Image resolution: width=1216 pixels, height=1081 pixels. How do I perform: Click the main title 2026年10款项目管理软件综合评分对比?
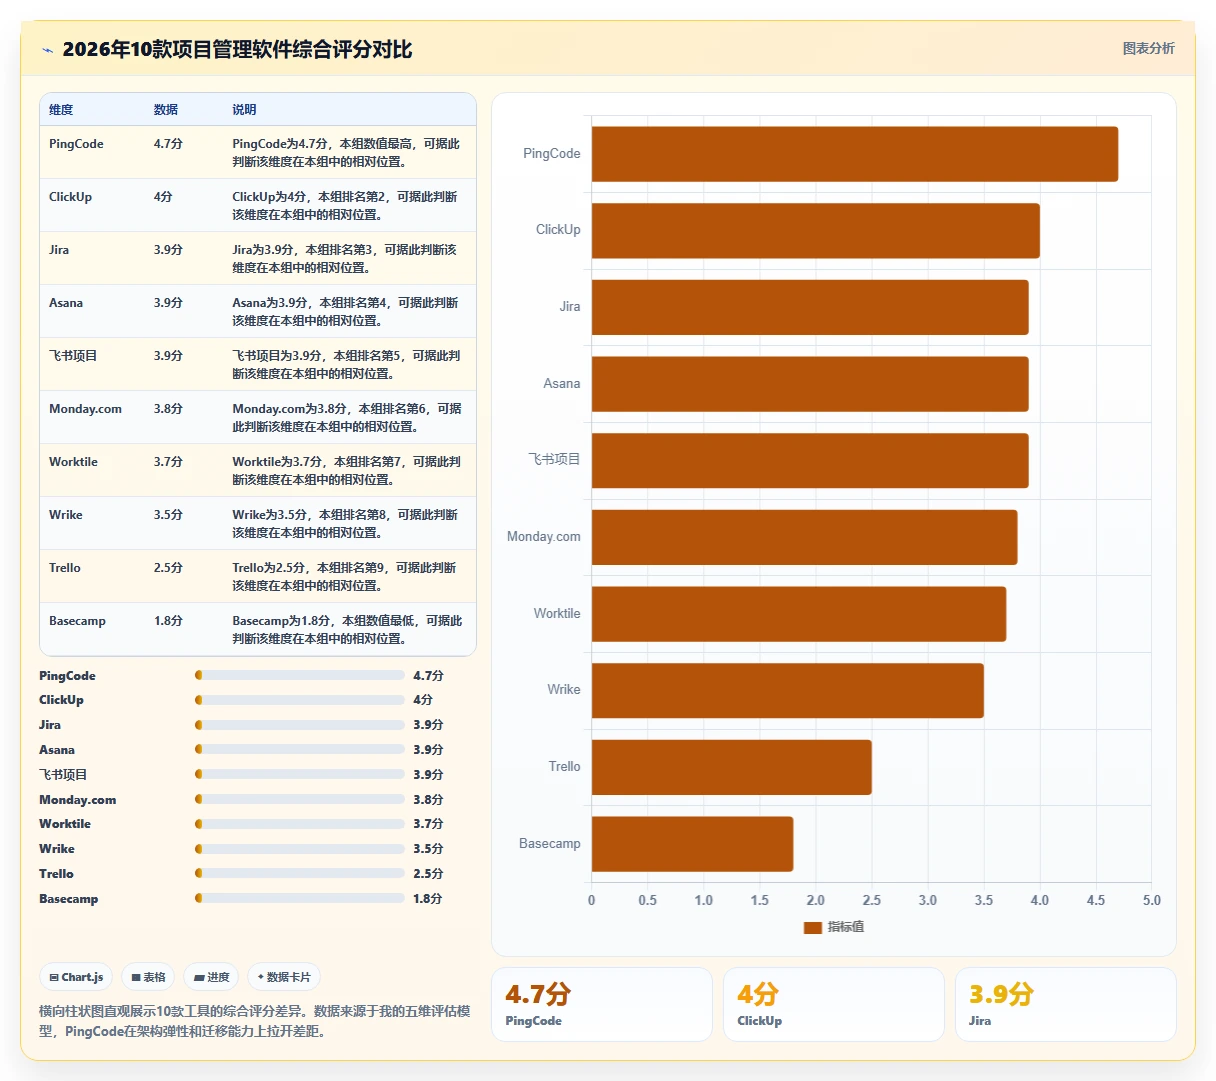[237, 50]
